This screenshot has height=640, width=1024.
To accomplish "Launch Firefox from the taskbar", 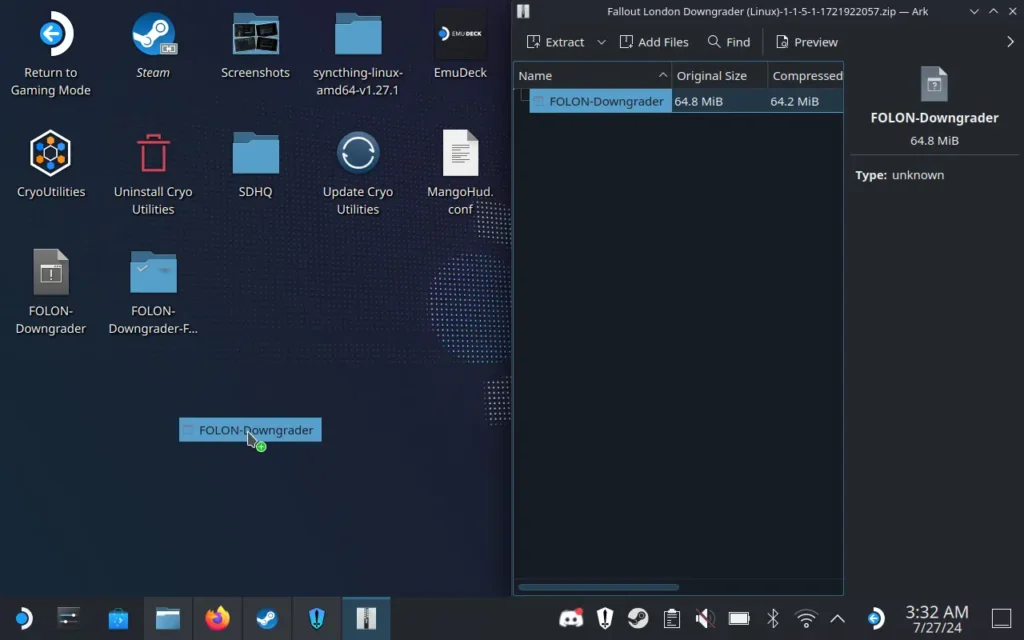I will pos(217,618).
